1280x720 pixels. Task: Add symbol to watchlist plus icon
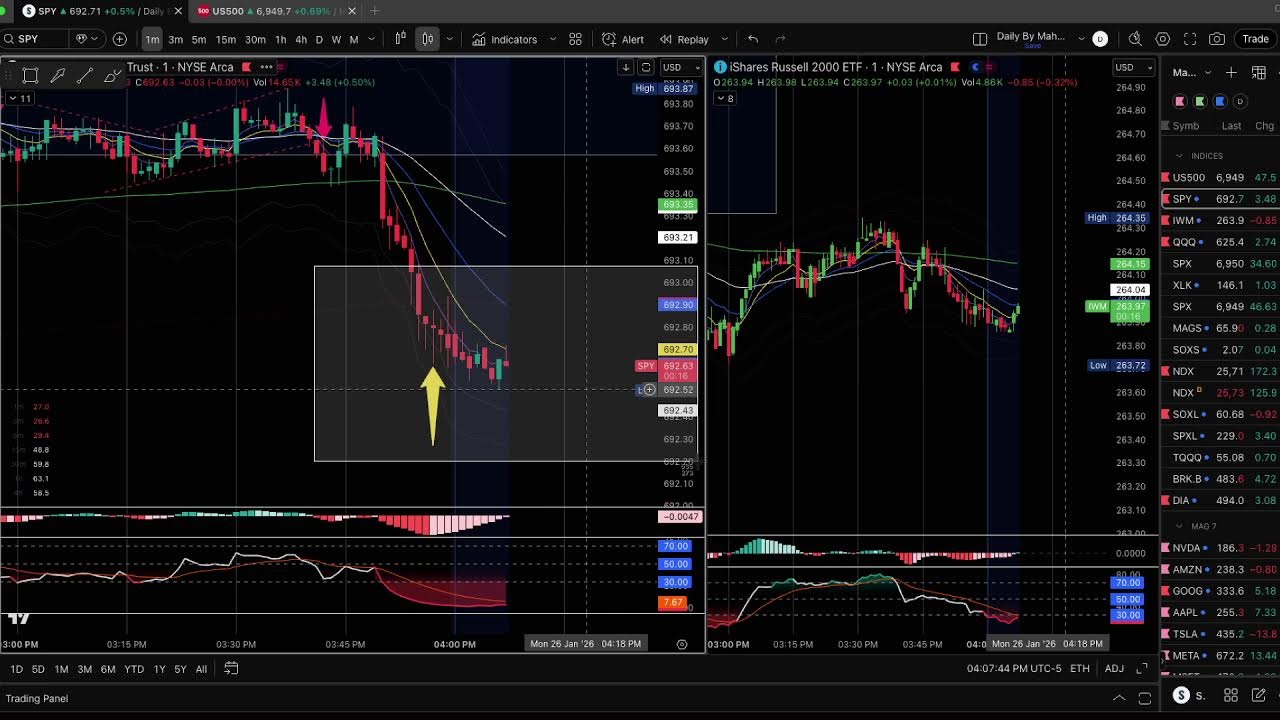point(1231,73)
